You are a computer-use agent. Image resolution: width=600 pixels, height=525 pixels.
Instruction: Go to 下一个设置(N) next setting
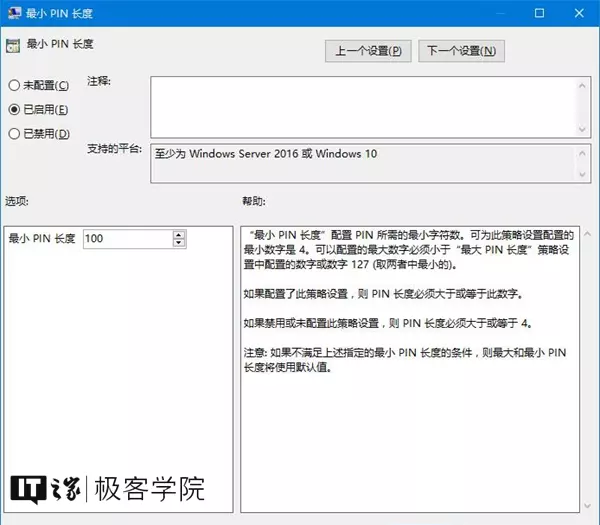[x=461, y=51]
